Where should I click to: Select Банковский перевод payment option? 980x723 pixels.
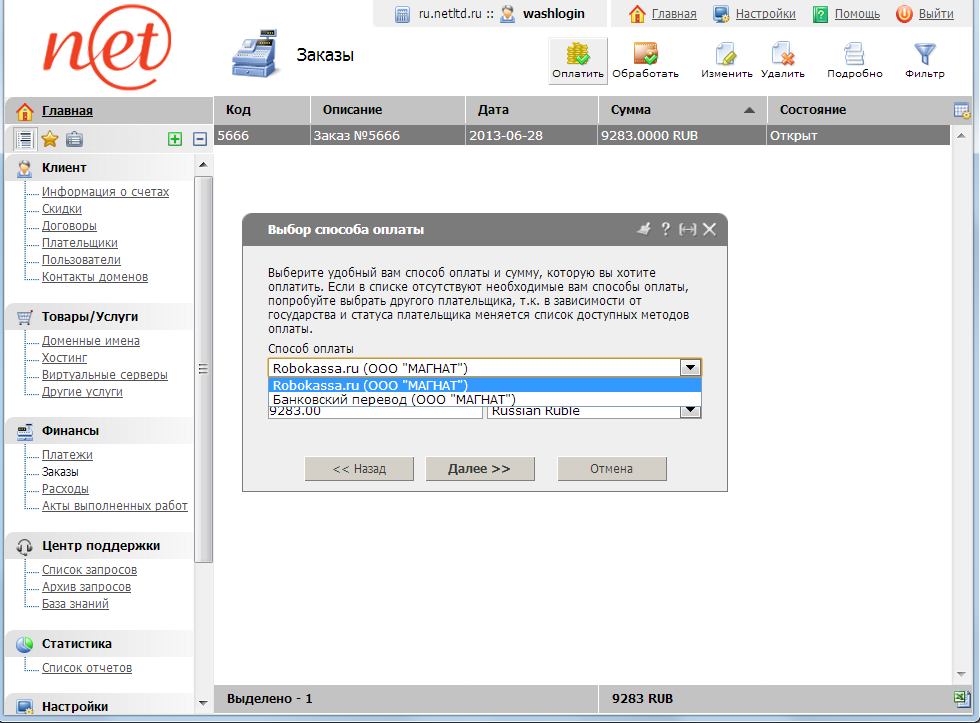[394, 399]
